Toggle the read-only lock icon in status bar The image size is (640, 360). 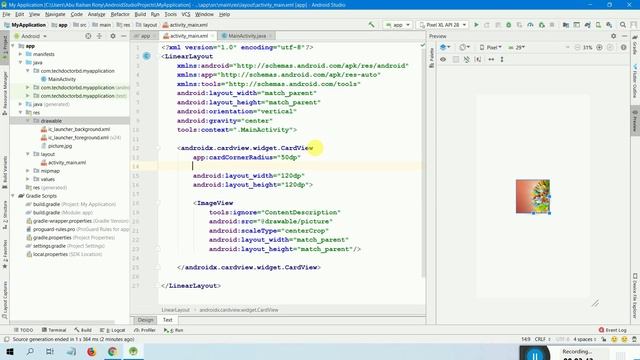pyautogui.click(x=603, y=339)
